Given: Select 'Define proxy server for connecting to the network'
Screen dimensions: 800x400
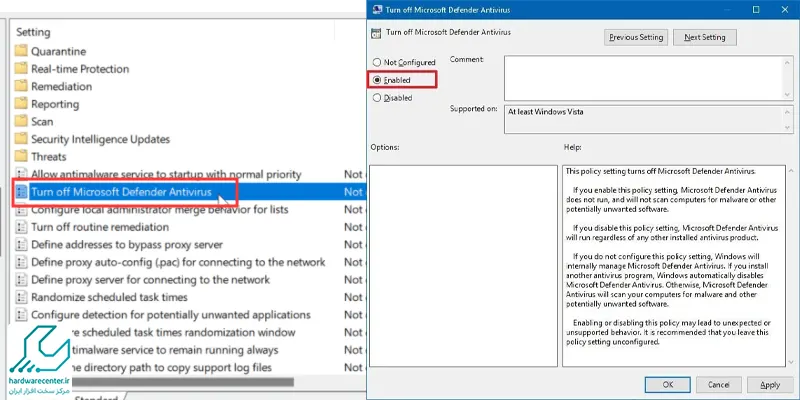Looking at the screenshot, I should (x=151, y=280).
